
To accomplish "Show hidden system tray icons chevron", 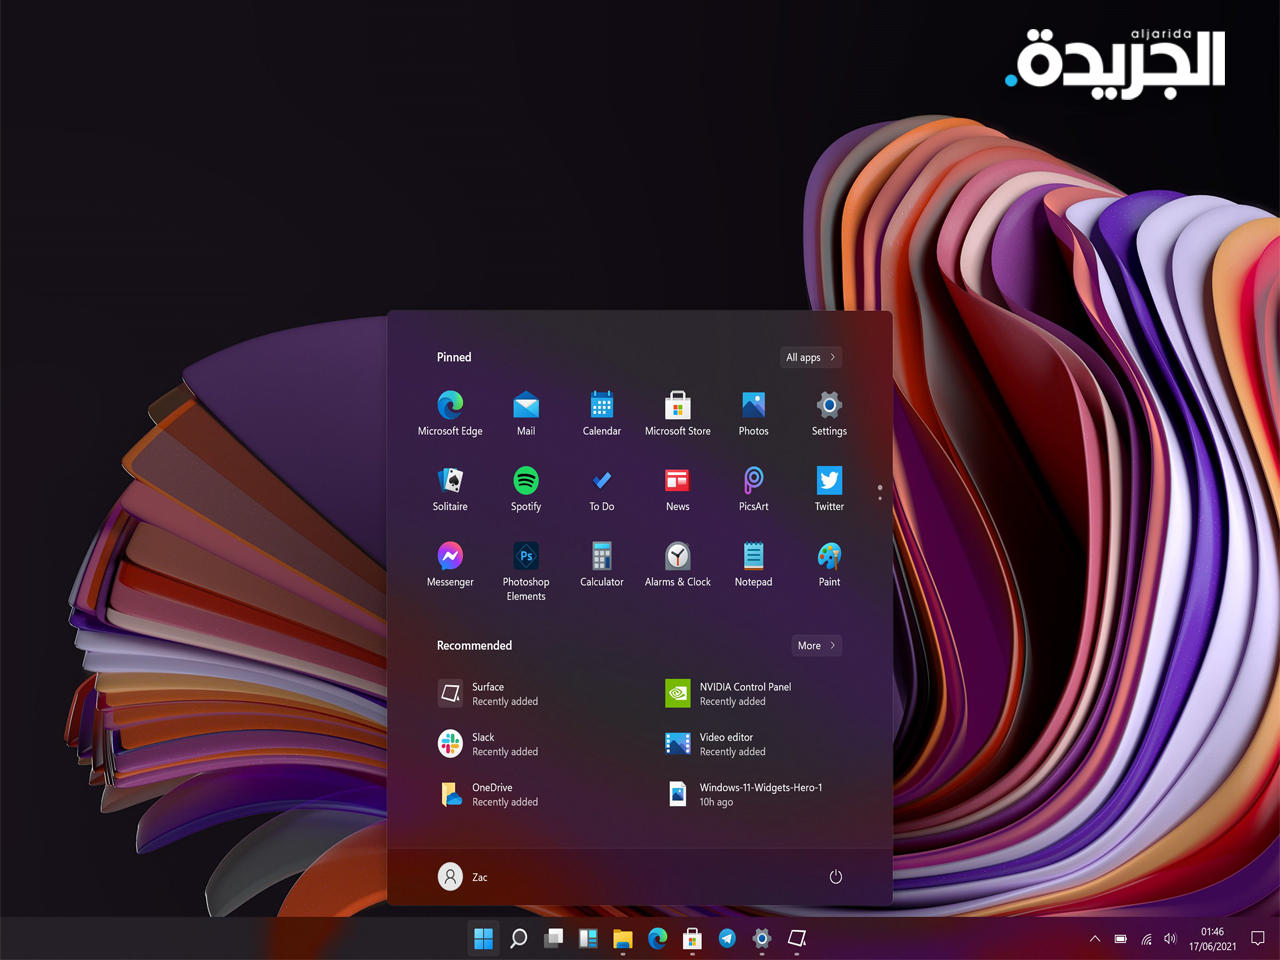I will coord(1095,939).
